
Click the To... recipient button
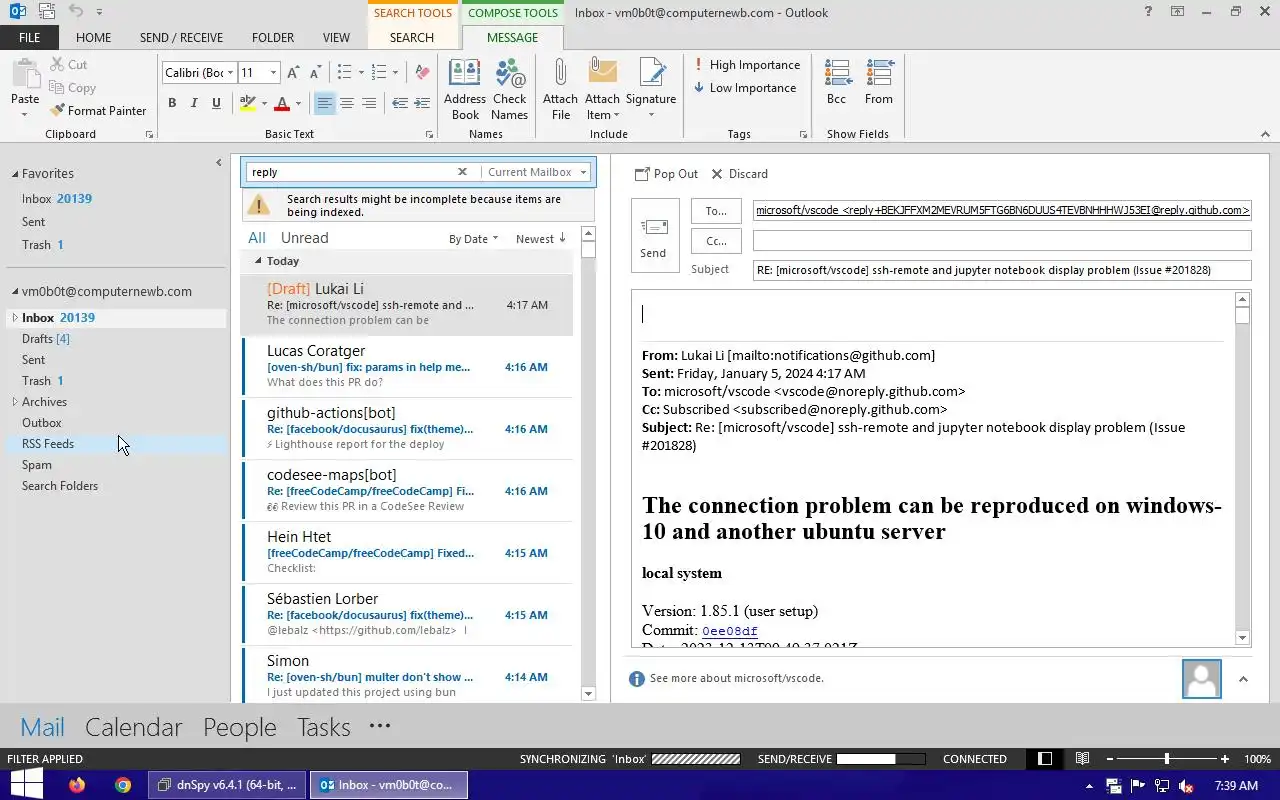[x=716, y=211]
